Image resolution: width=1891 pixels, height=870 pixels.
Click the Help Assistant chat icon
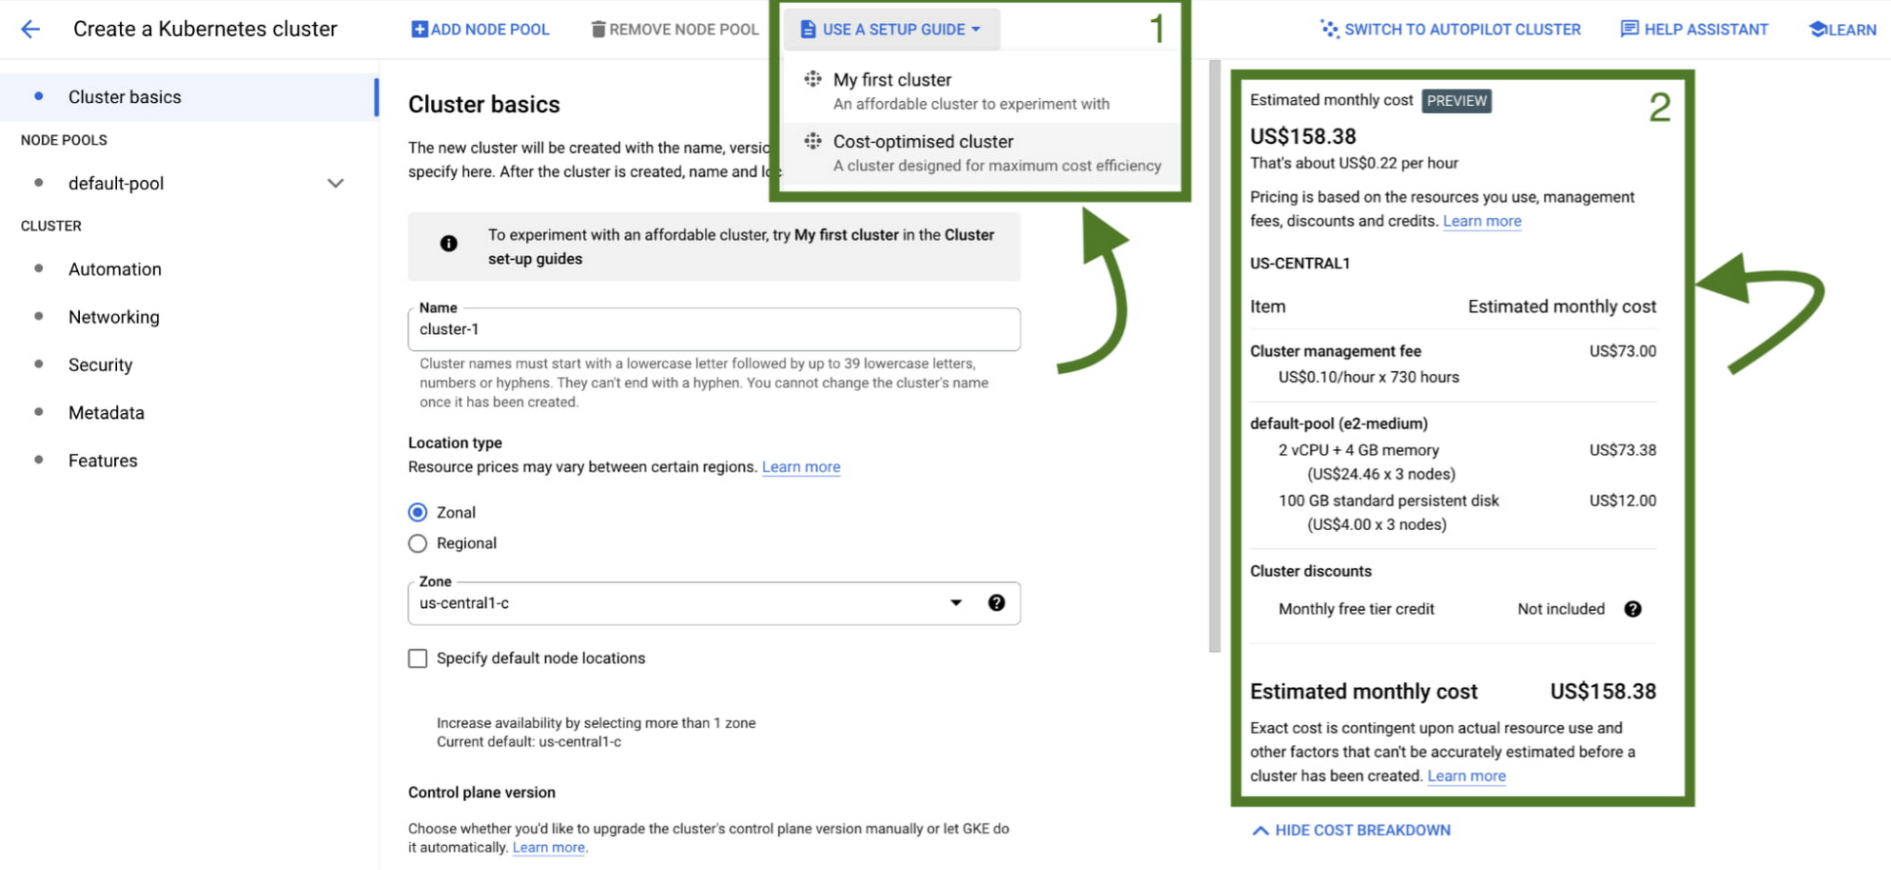pos(1629,29)
